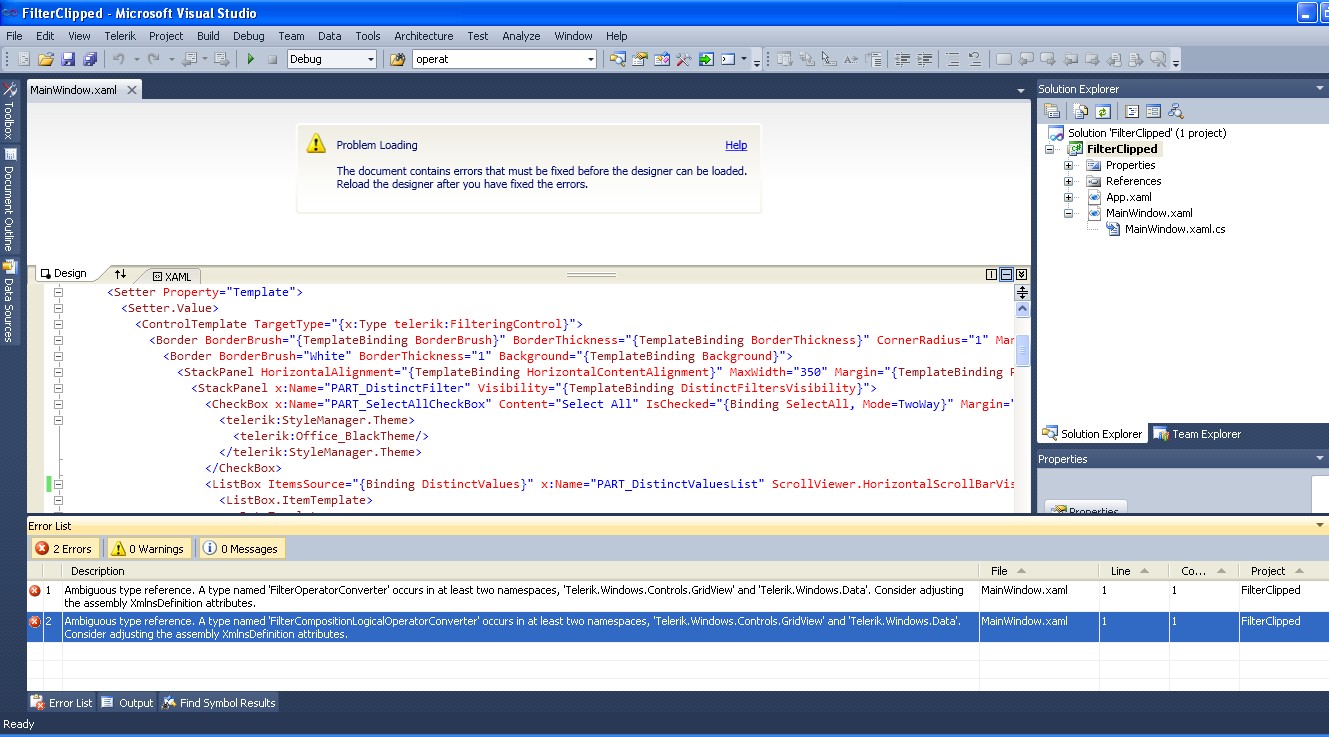Click the Stop Debugging square icon
Viewport: 1329px width, 737px height.
point(272,59)
